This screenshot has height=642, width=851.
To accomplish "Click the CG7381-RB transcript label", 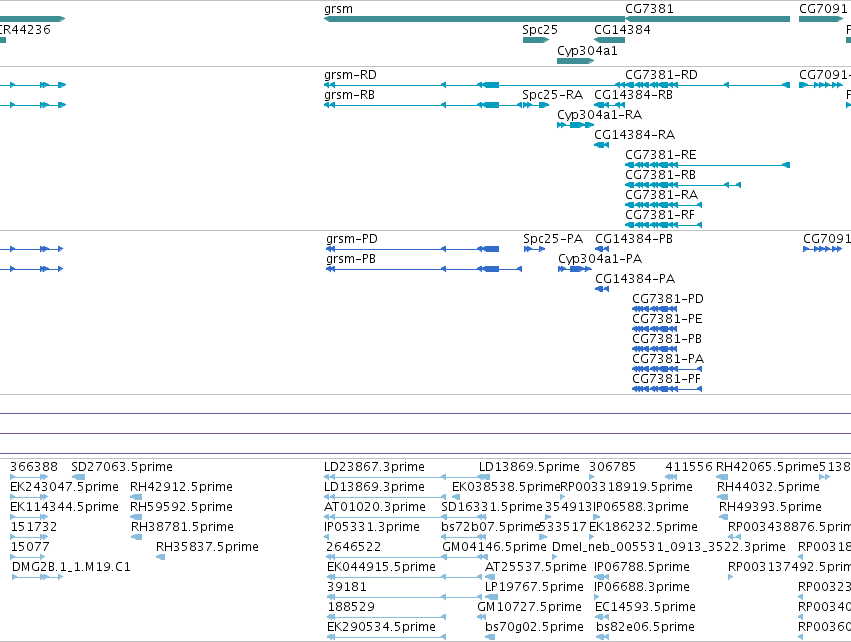I will tap(661, 175).
